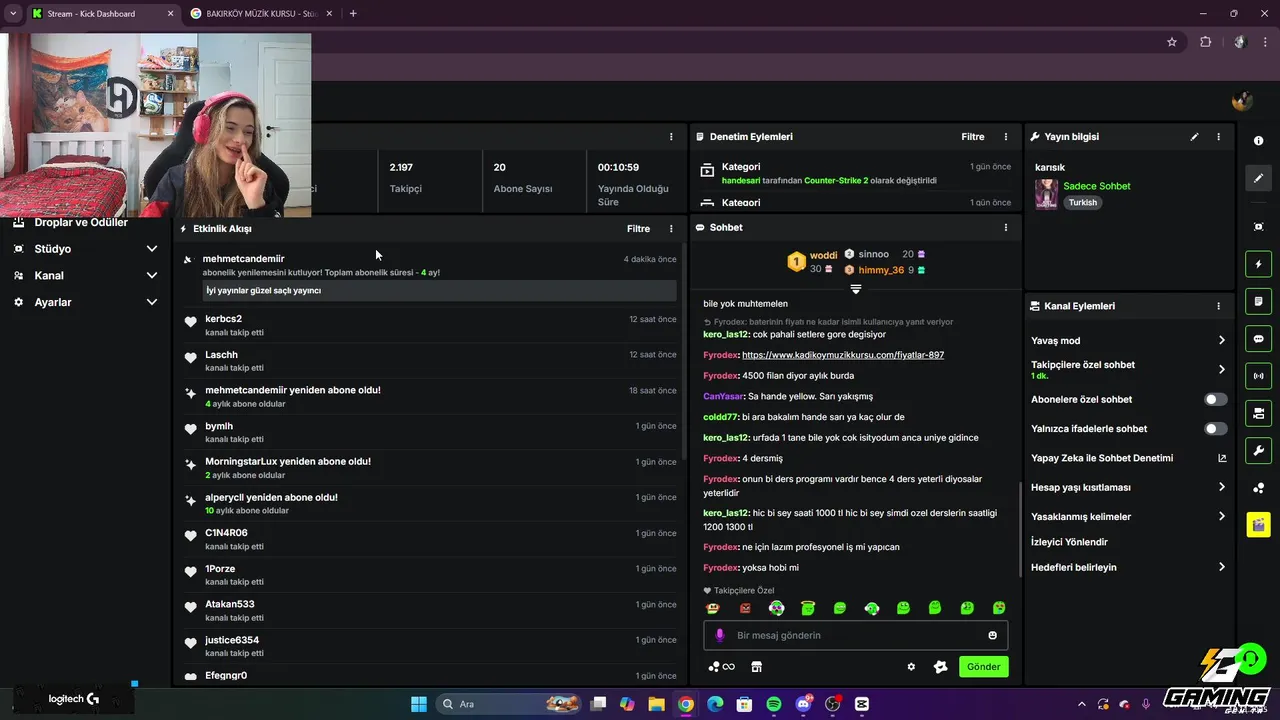The height and width of the screenshot is (720, 1280).
Task: Click the chat panel scrollbar
Action: (x=1019, y=532)
